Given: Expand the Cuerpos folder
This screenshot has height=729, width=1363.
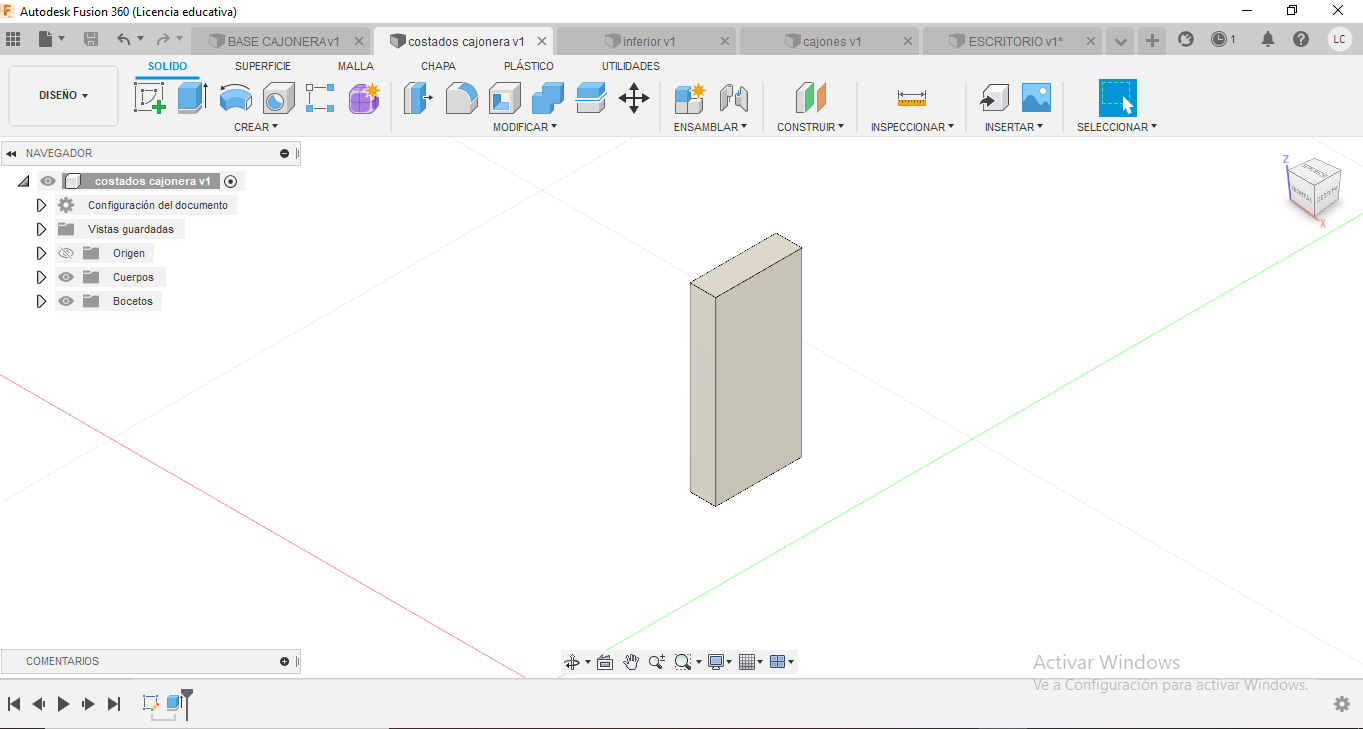Looking at the screenshot, I should pyautogui.click(x=41, y=277).
